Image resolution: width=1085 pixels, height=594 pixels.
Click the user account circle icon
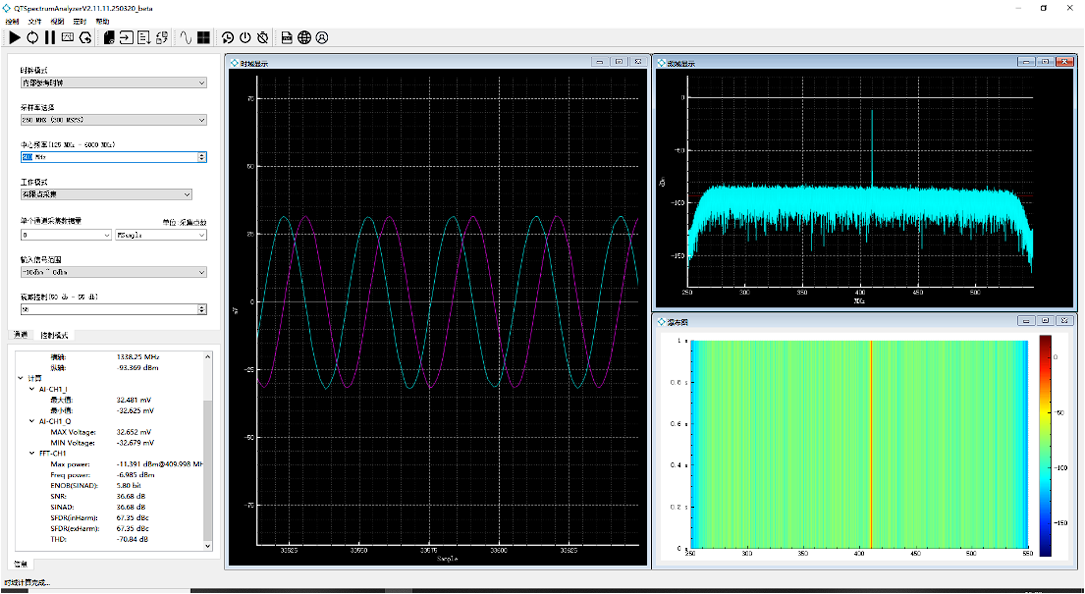[322, 37]
